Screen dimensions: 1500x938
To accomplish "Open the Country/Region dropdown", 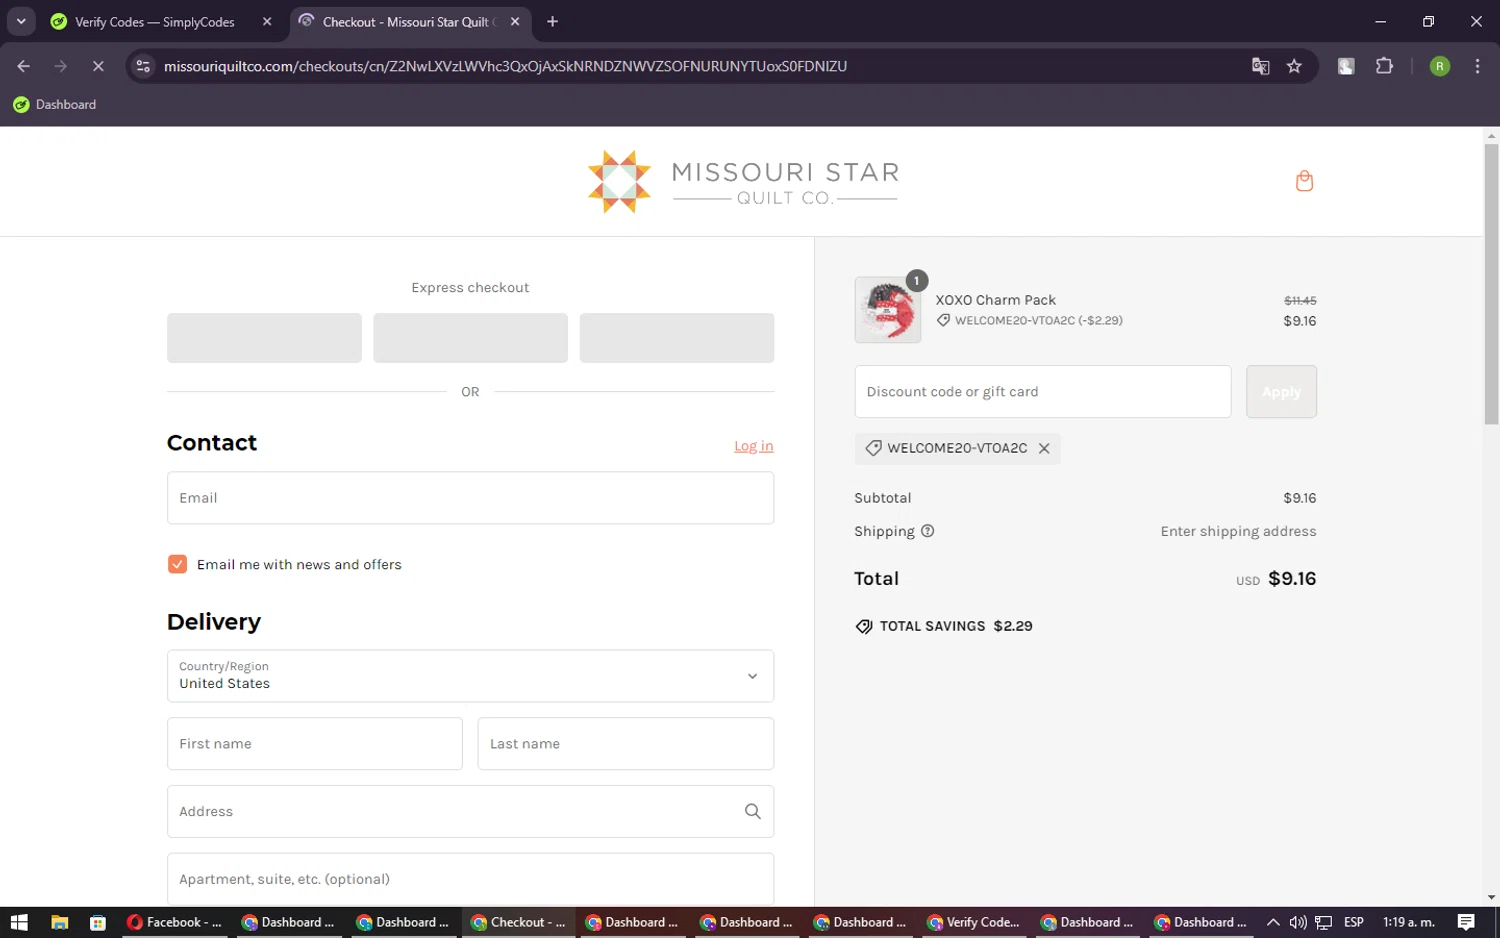I will pos(470,676).
